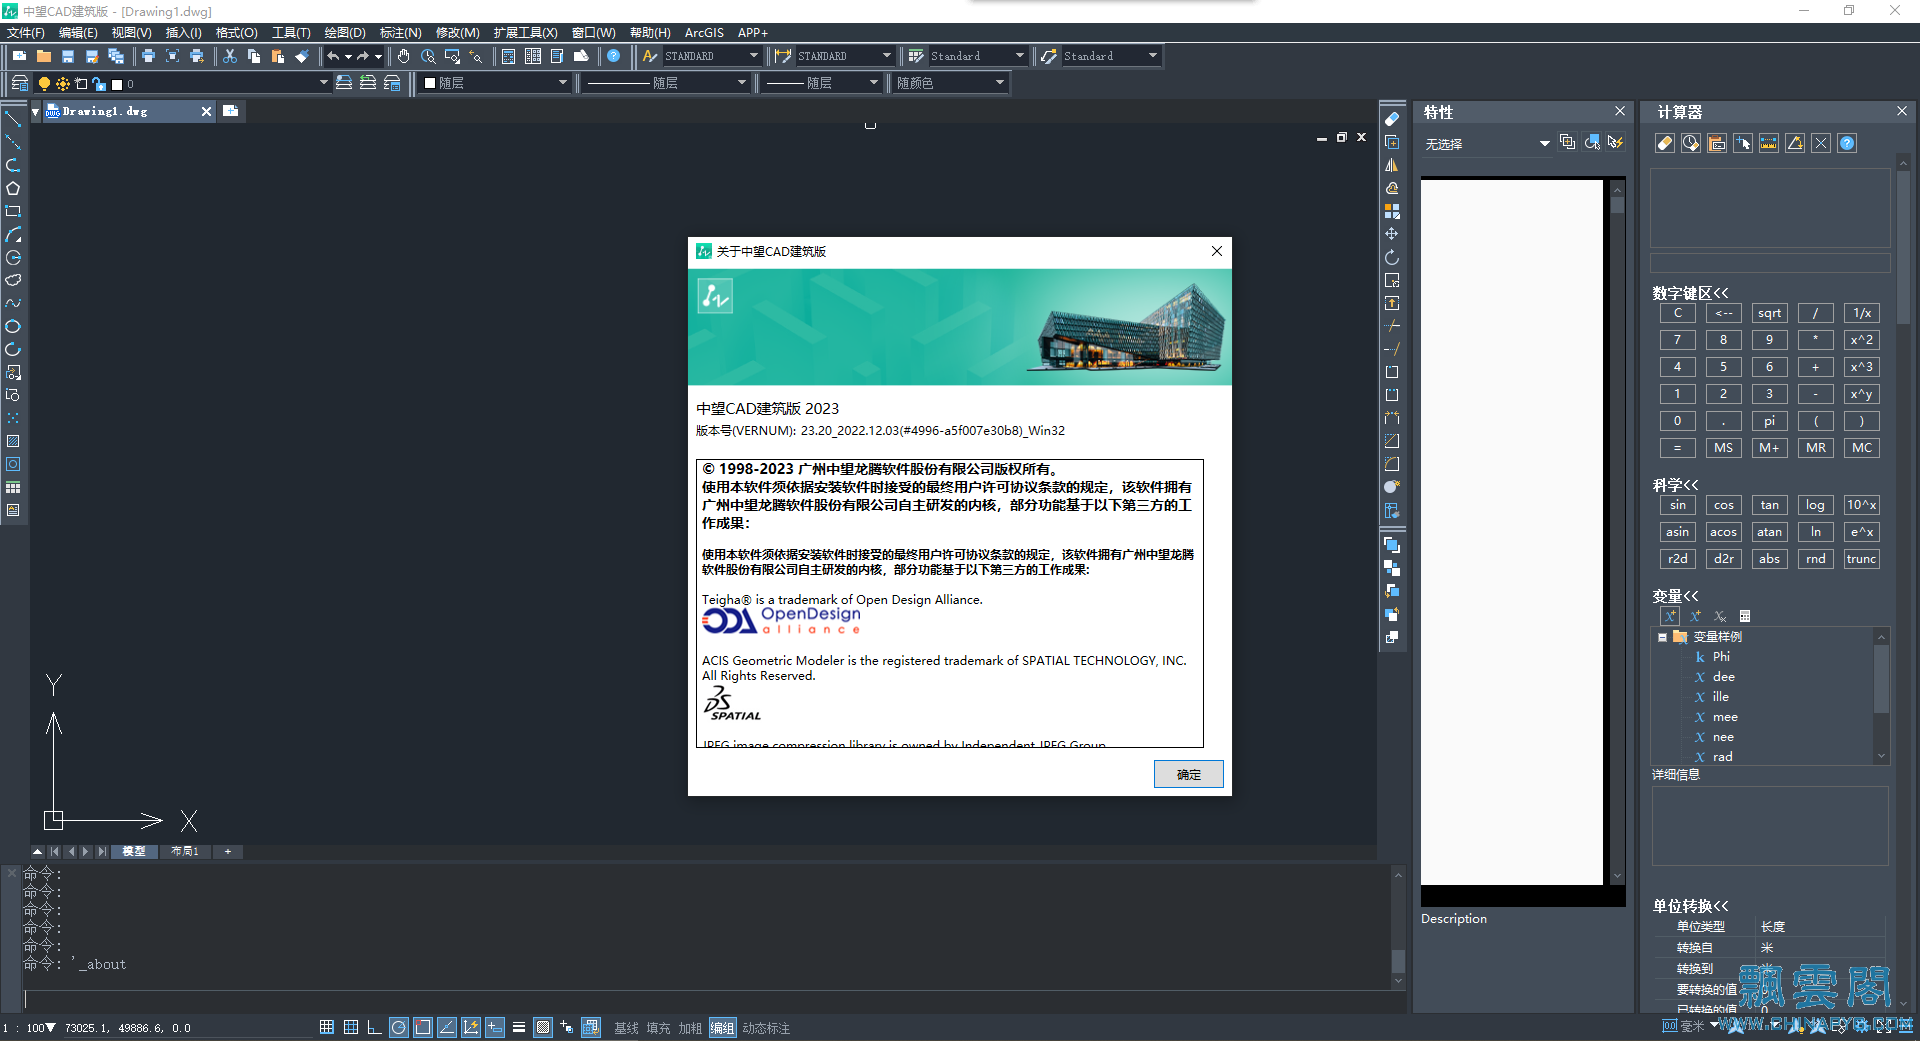Image resolution: width=1920 pixels, height=1041 pixels.
Task: Select the Match Properties brush icon
Action: click(302, 56)
